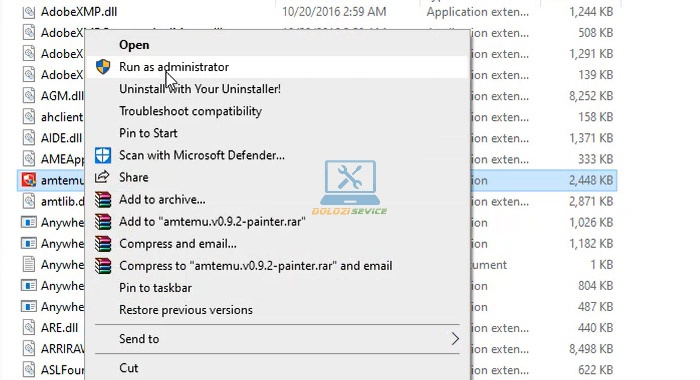This screenshot has width=700, height=380.
Task: Click the 158 KB size value
Action: point(596,117)
